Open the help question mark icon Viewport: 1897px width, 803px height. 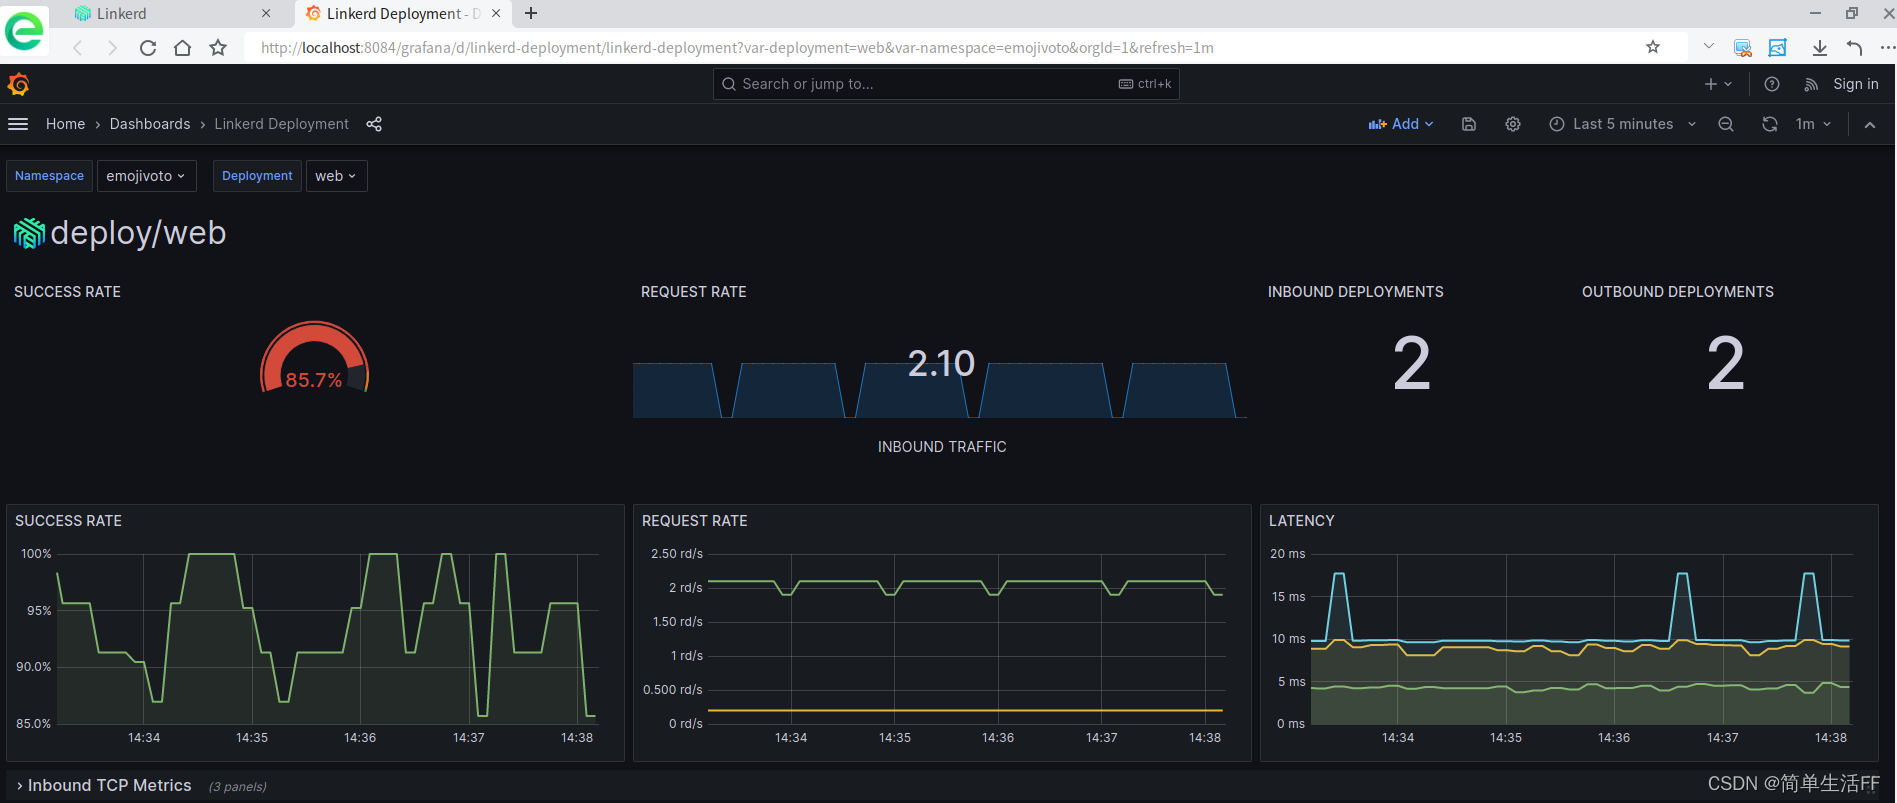(x=1772, y=84)
